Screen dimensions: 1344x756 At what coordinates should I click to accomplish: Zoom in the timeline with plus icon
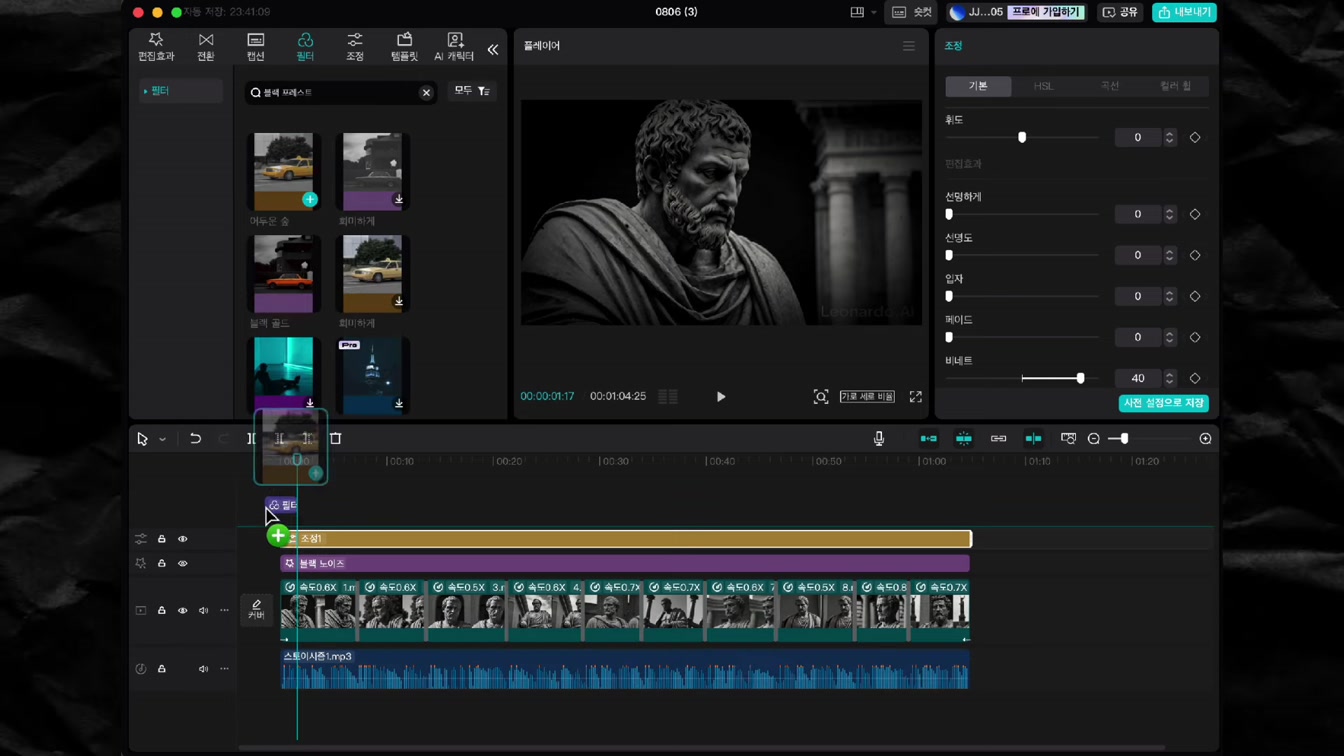click(1205, 439)
